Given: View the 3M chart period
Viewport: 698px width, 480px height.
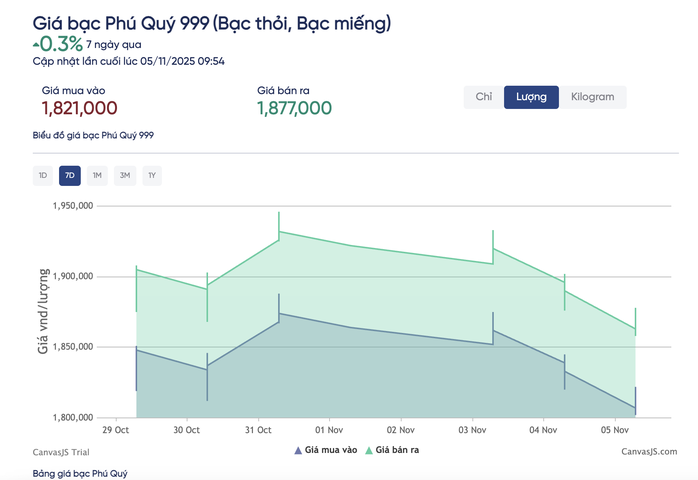Looking at the screenshot, I should point(125,176).
